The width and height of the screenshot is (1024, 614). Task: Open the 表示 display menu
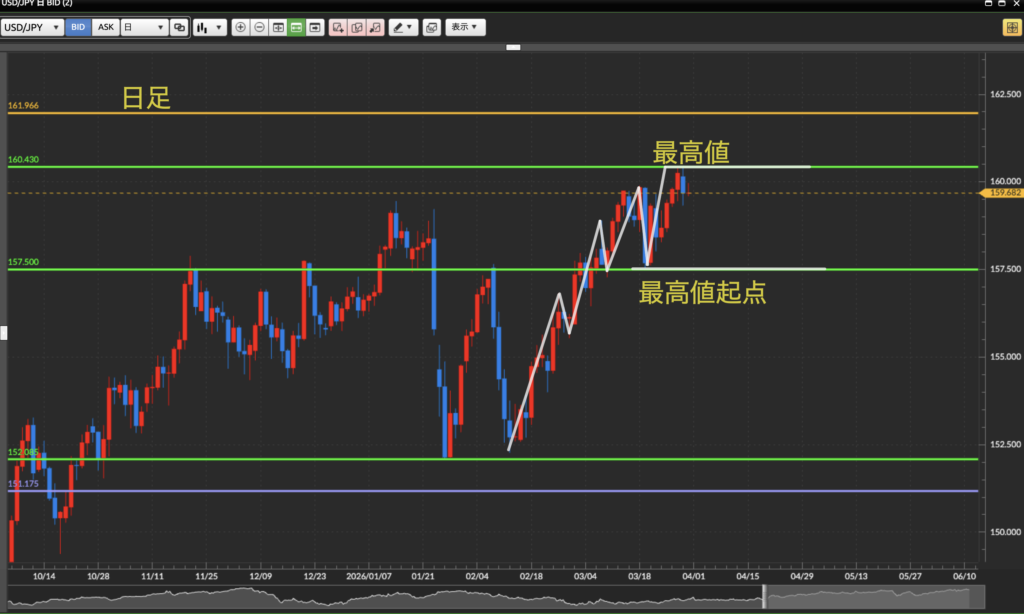point(465,28)
